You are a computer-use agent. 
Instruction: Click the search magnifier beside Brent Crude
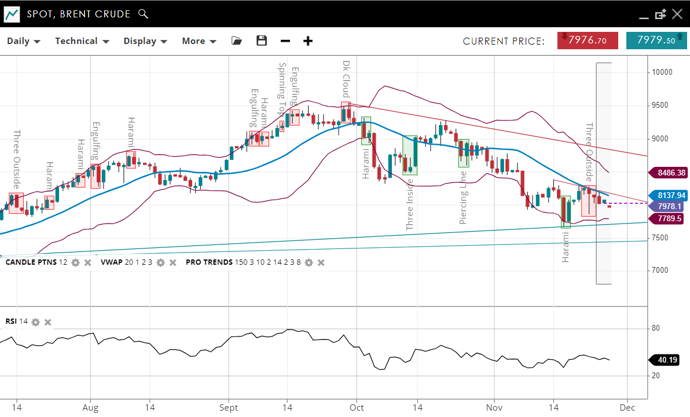point(144,14)
